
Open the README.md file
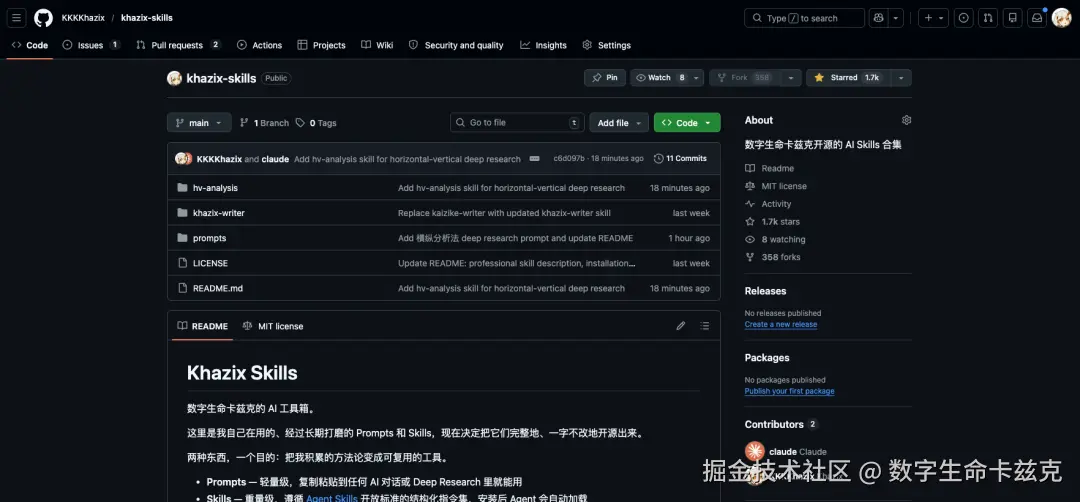218,289
